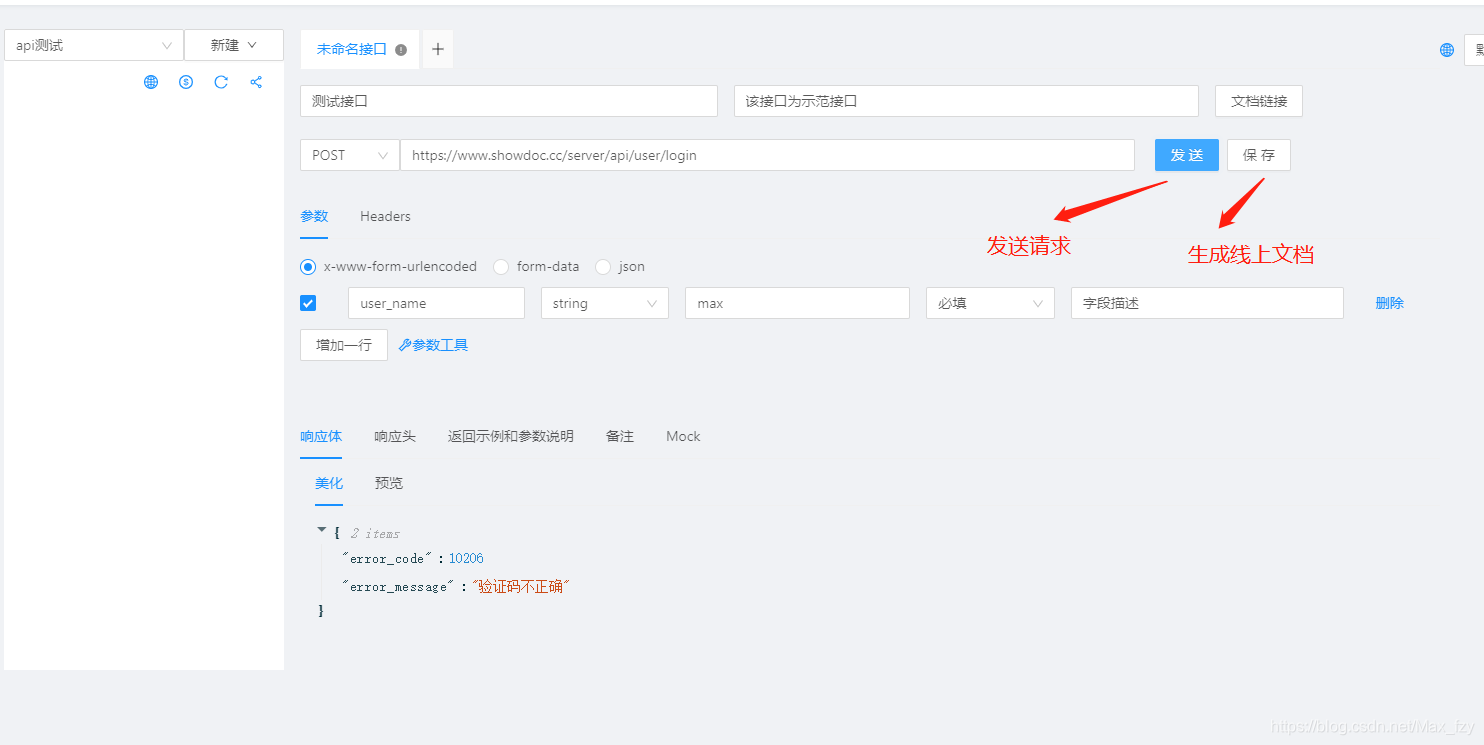Click the 发送 send request button
This screenshot has height=745, width=1484.
[x=1186, y=155]
